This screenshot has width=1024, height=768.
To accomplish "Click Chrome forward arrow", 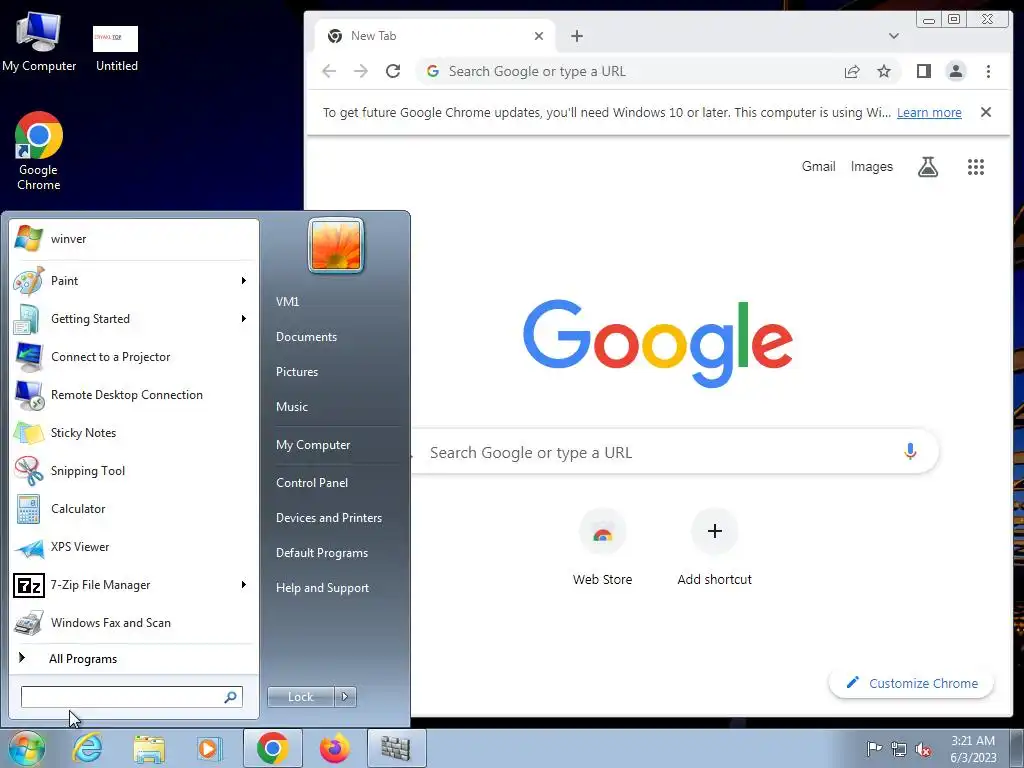I will coord(360,71).
